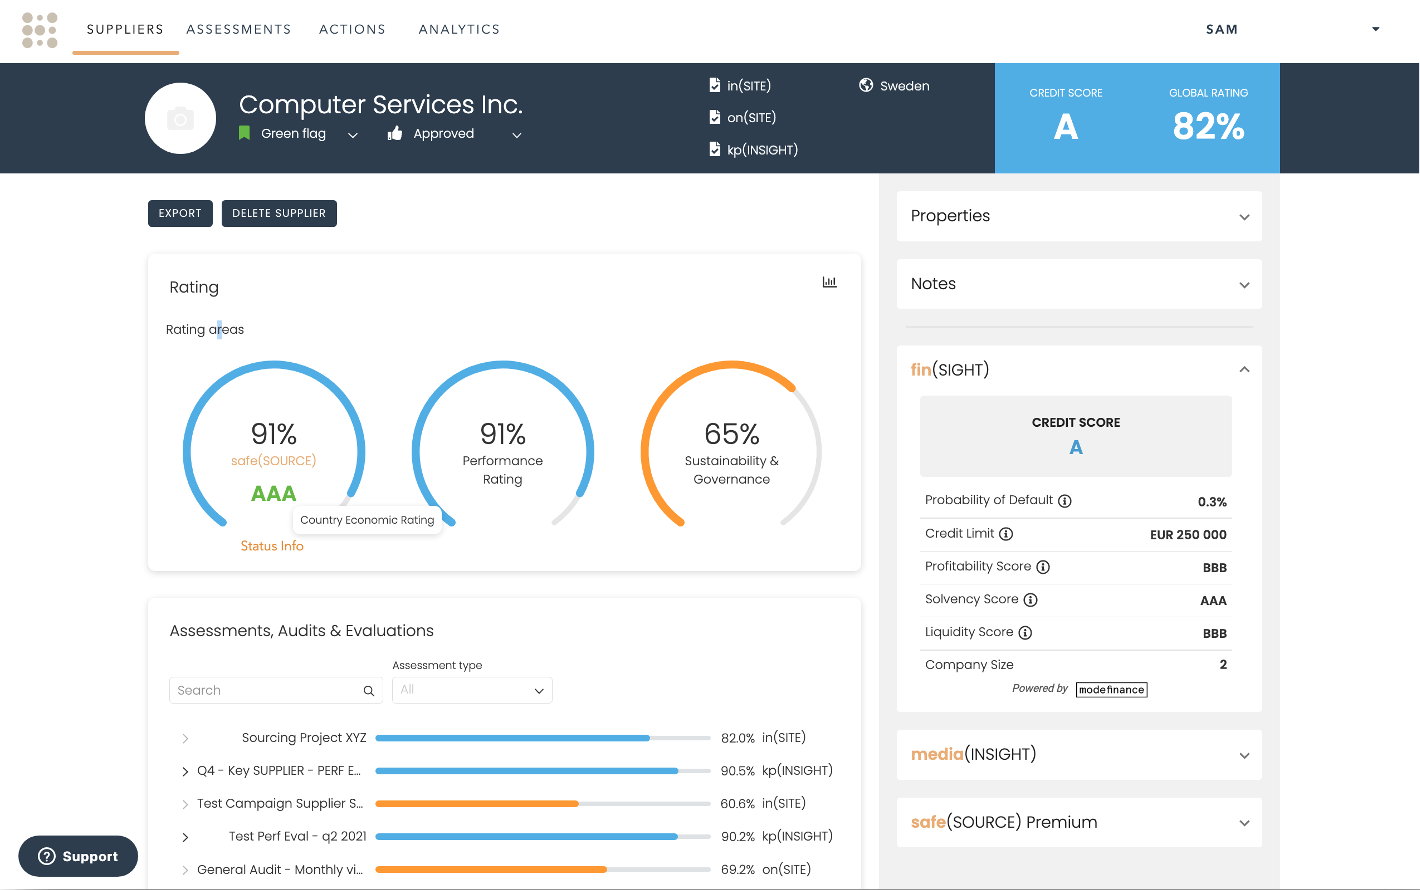Open the SAM user menu arrow

[1376, 29]
